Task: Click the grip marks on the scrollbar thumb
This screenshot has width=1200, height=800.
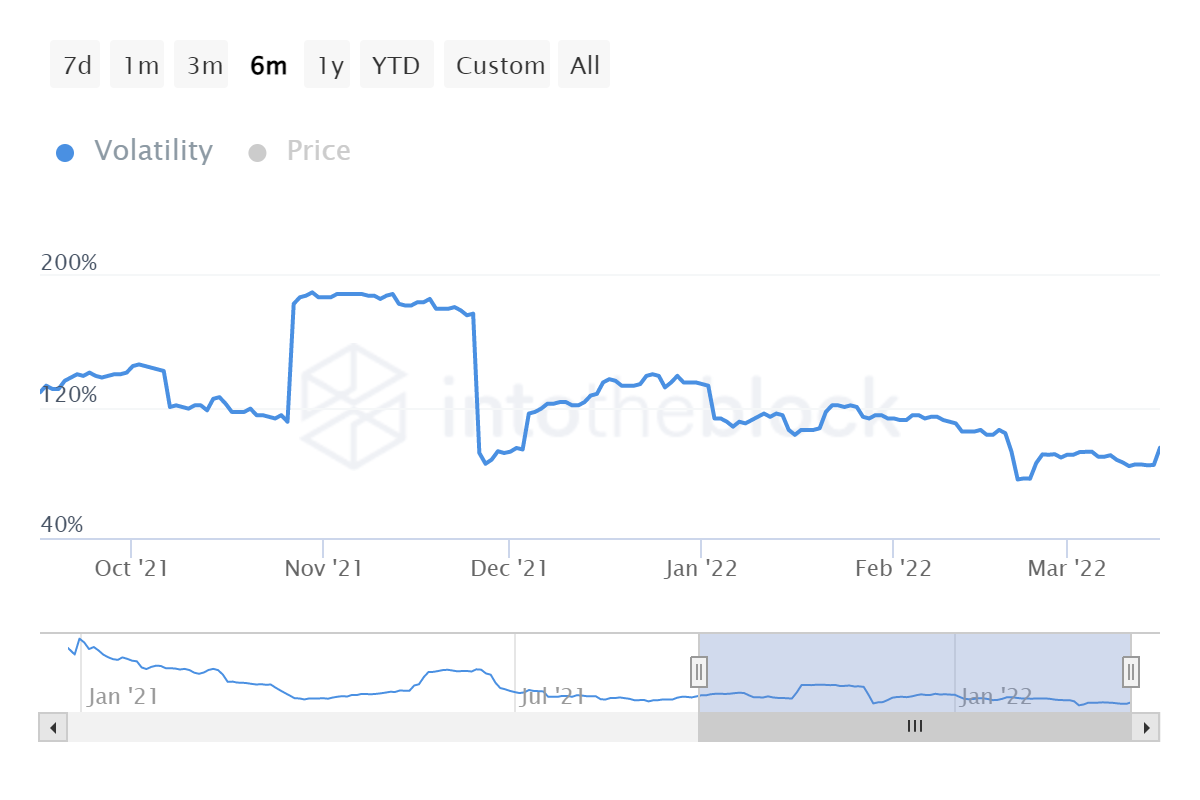Action: coord(914,727)
